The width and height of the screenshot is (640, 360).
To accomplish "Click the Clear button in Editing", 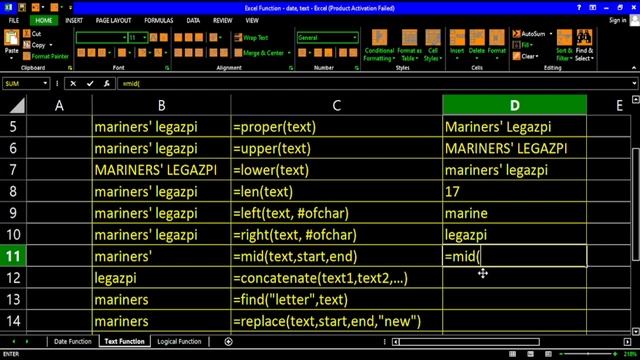I will click(x=526, y=56).
